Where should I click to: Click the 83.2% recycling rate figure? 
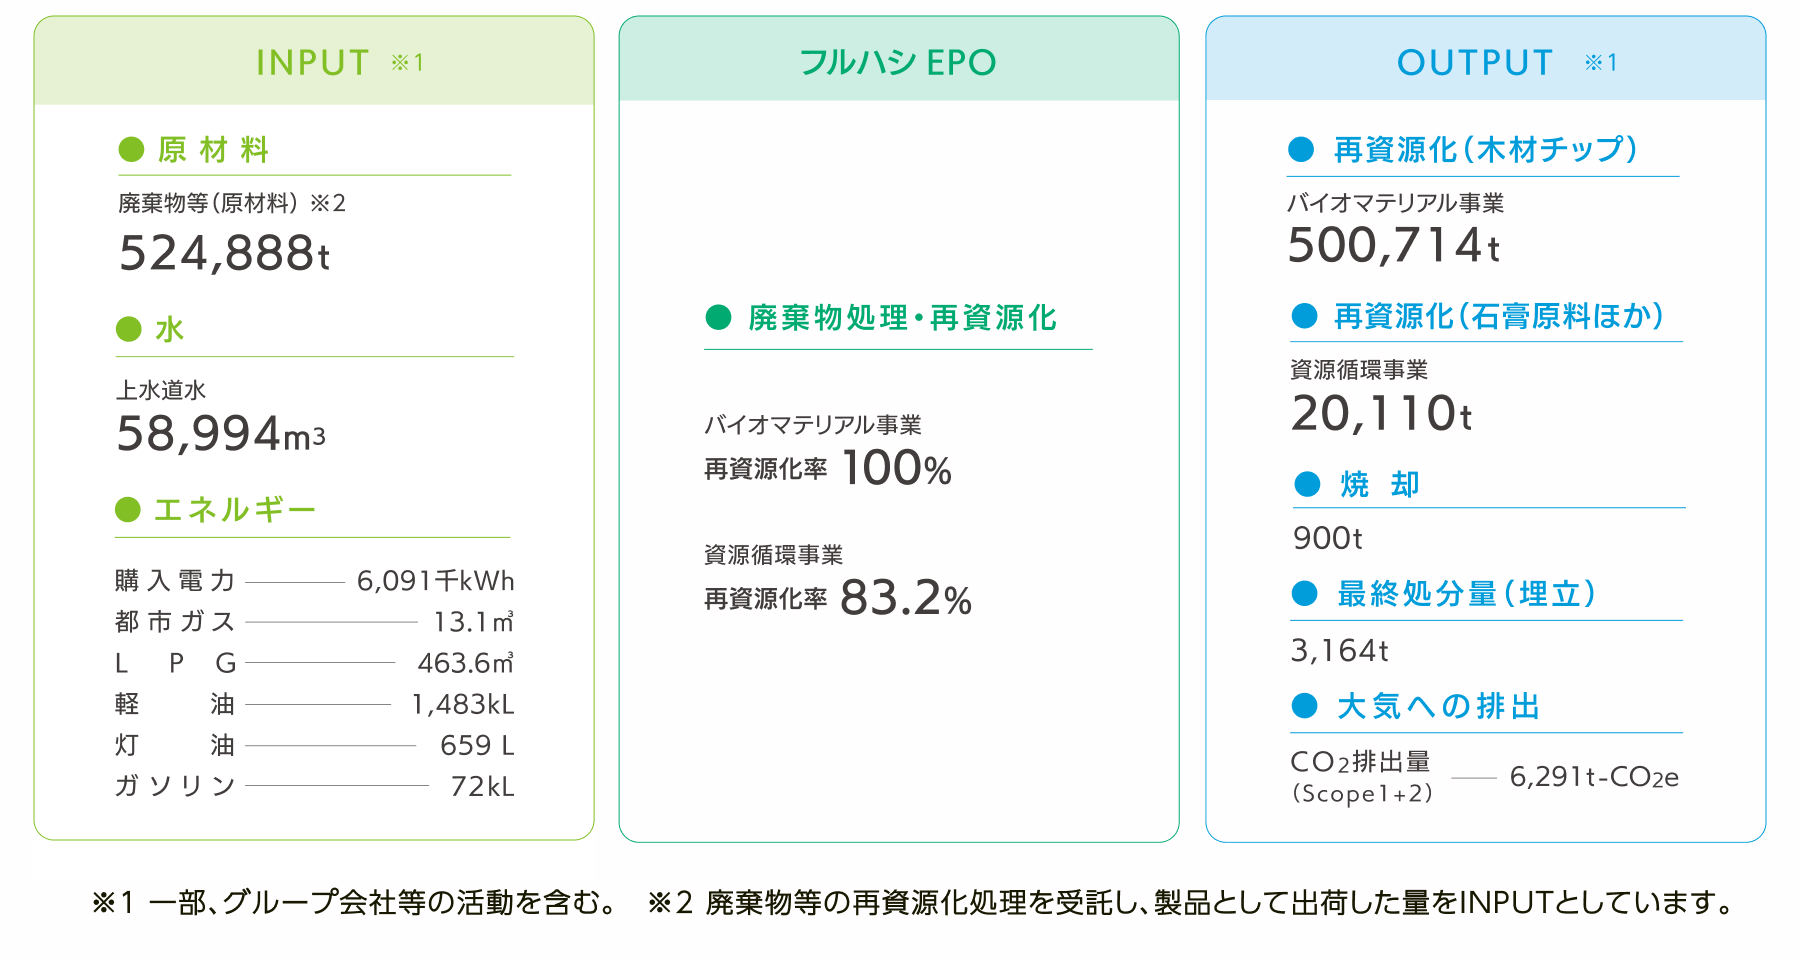pos(906,599)
